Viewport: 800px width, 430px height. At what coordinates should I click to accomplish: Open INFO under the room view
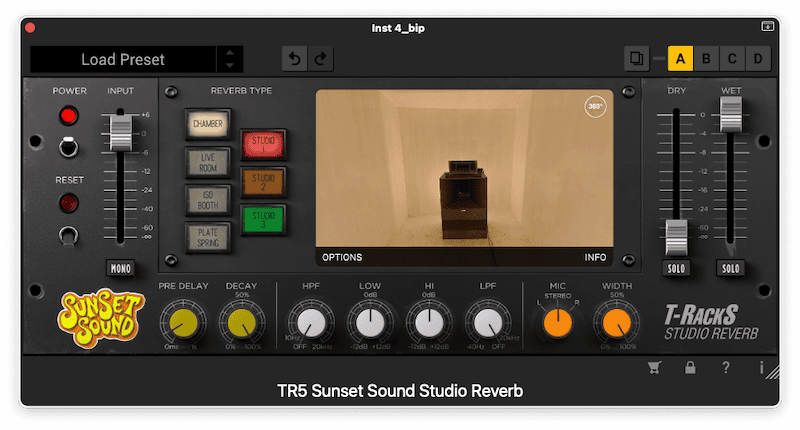[595, 258]
